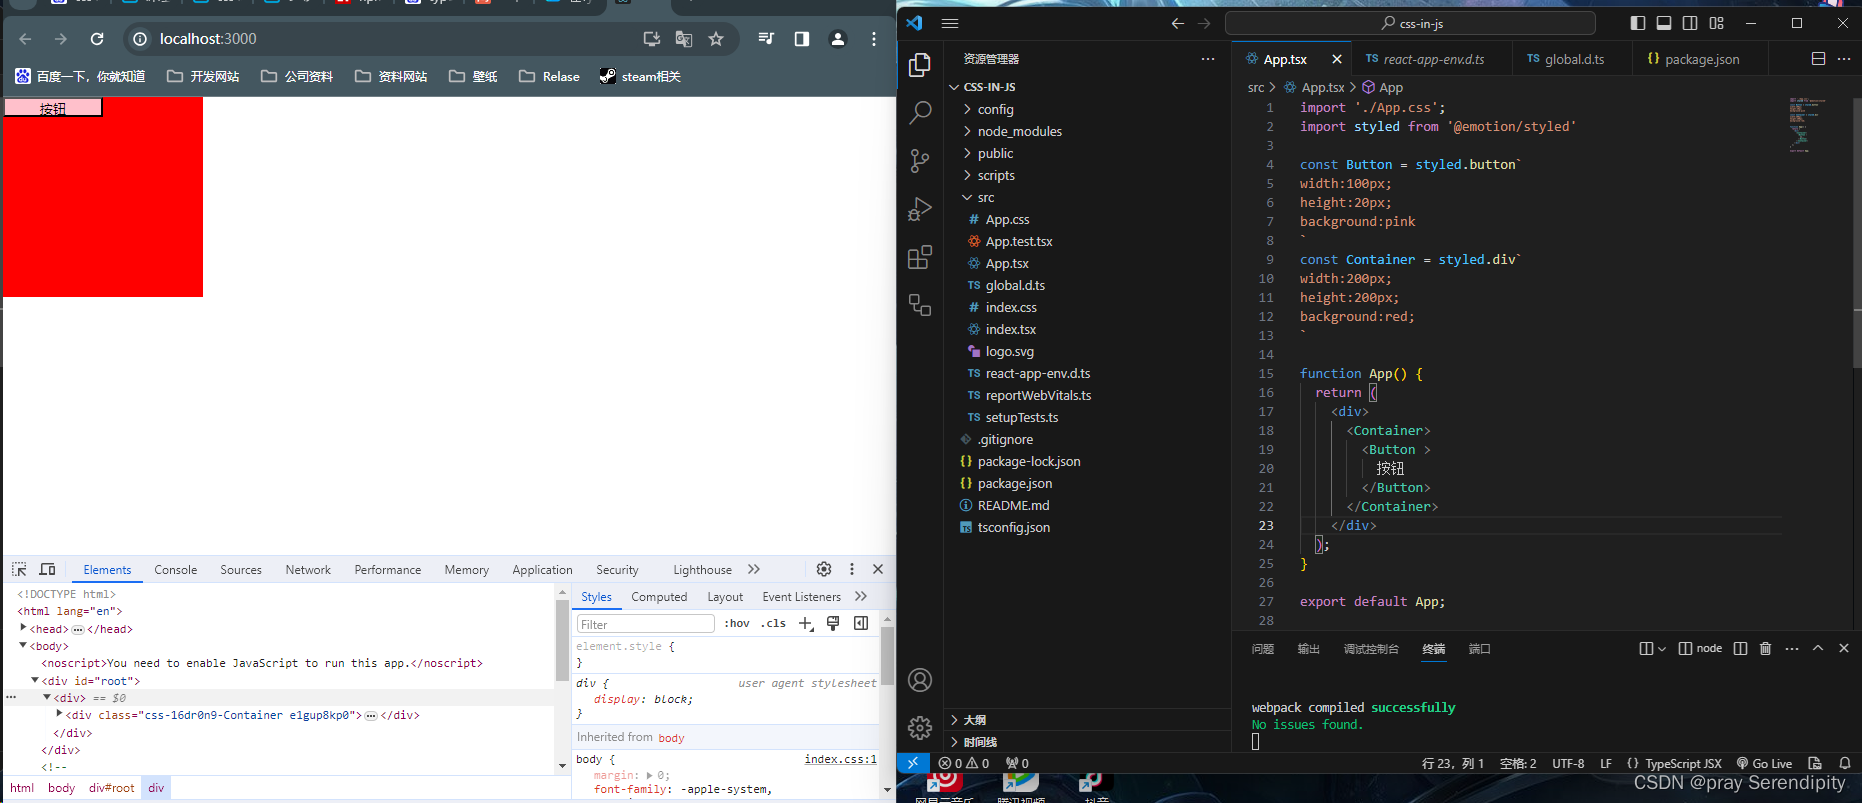Open index.tsx in file explorer
Image resolution: width=1862 pixels, height=803 pixels.
pos(1088,329)
